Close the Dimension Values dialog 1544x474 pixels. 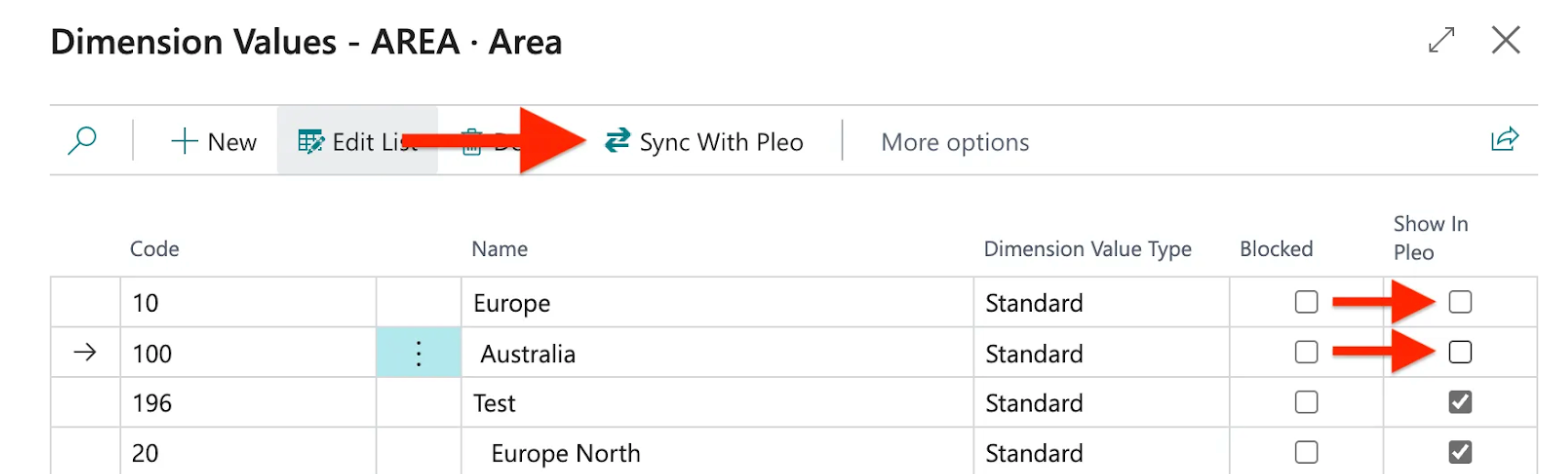pyautogui.click(x=1505, y=41)
